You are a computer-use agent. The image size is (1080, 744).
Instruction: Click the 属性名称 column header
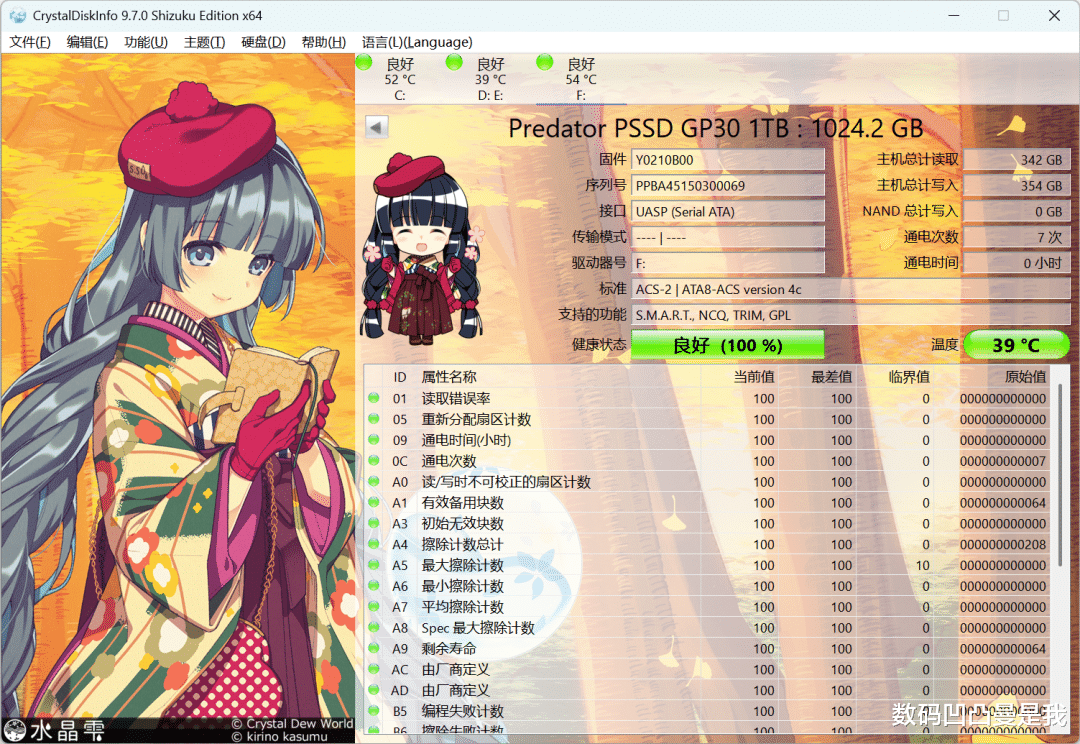point(449,377)
